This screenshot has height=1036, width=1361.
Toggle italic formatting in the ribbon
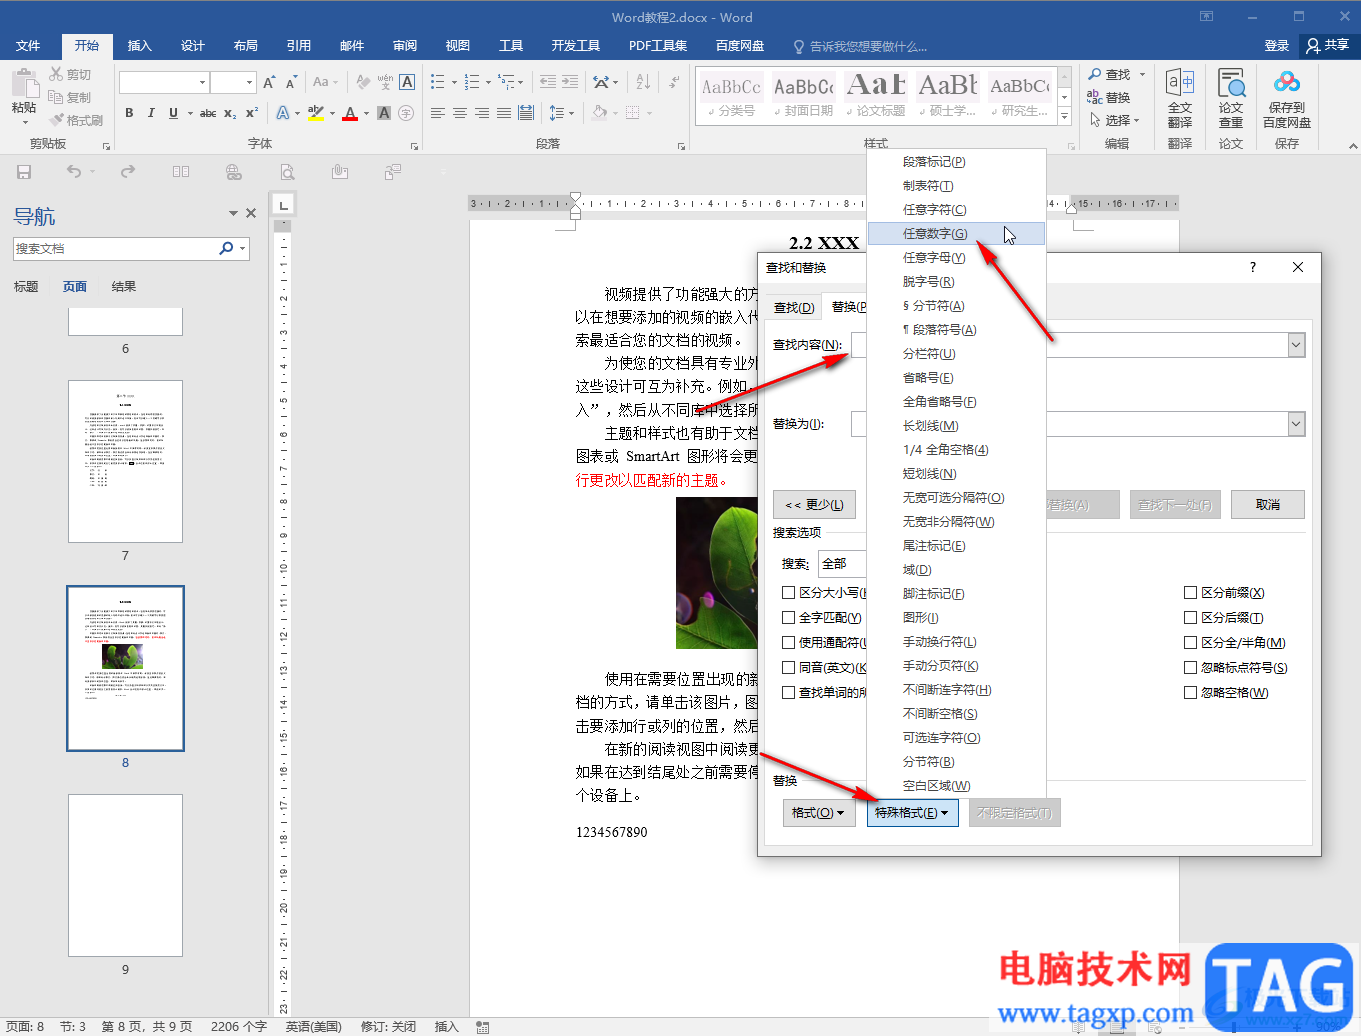pyautogui.click(x=151, y=113)
